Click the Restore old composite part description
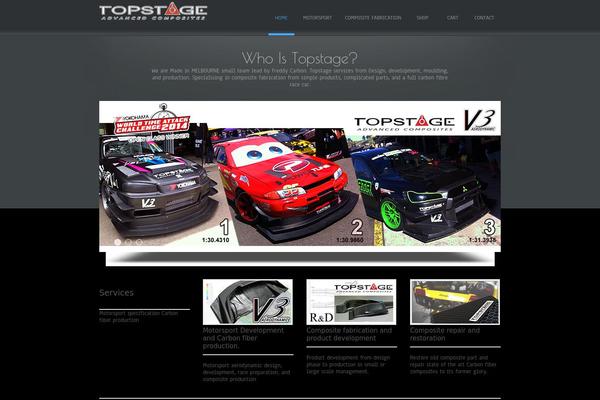The width and height of the screenshot is (600, 400). 453,364
